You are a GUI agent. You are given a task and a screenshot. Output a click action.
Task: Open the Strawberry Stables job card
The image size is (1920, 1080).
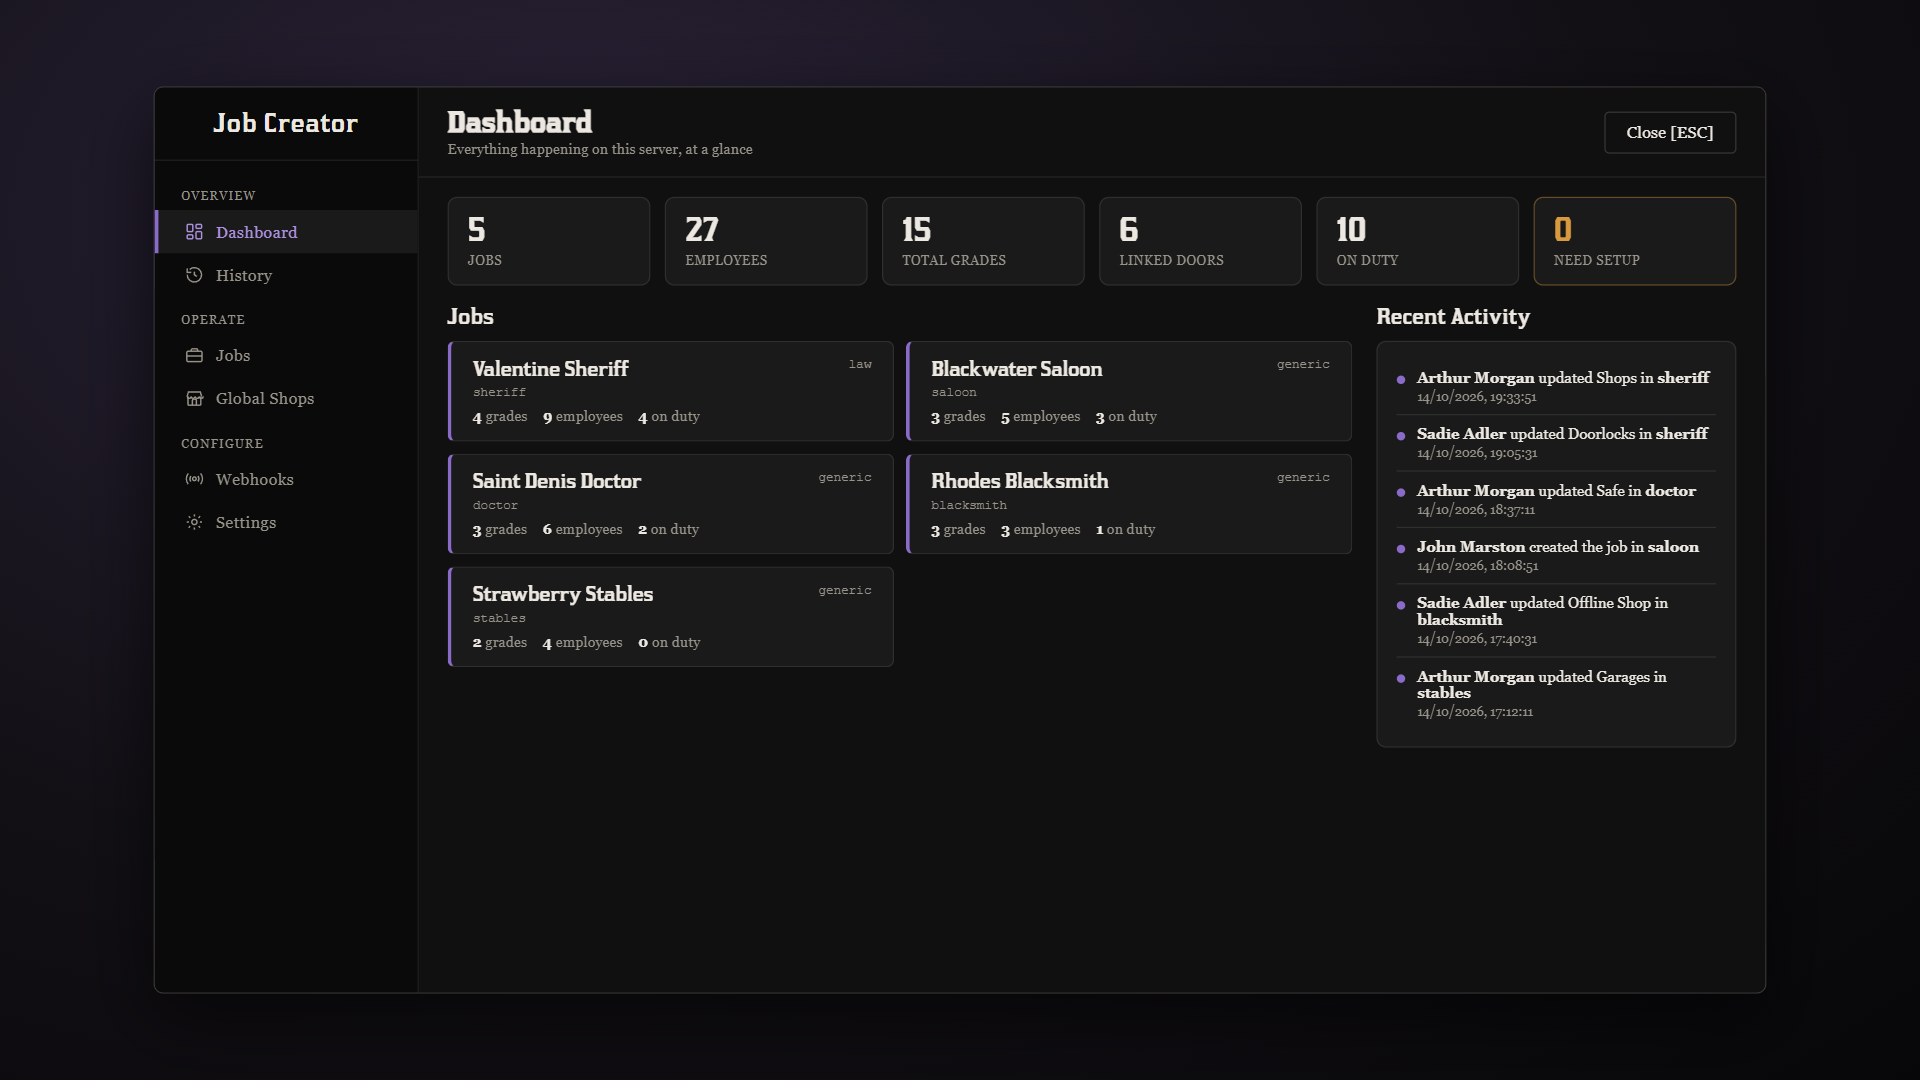click(x=671, y=617)
